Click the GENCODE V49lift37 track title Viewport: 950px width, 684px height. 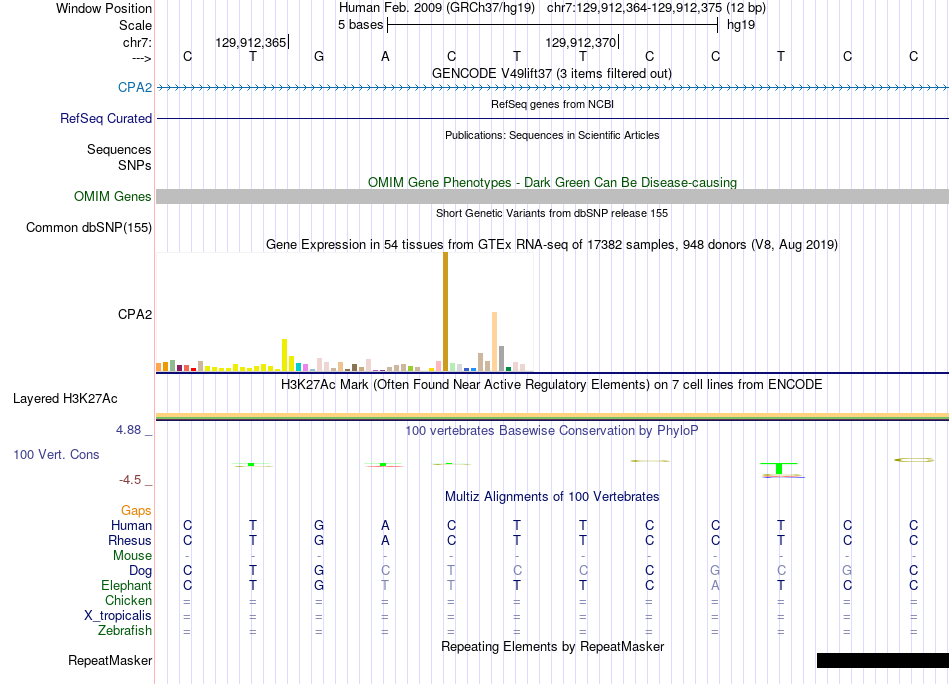551,73
